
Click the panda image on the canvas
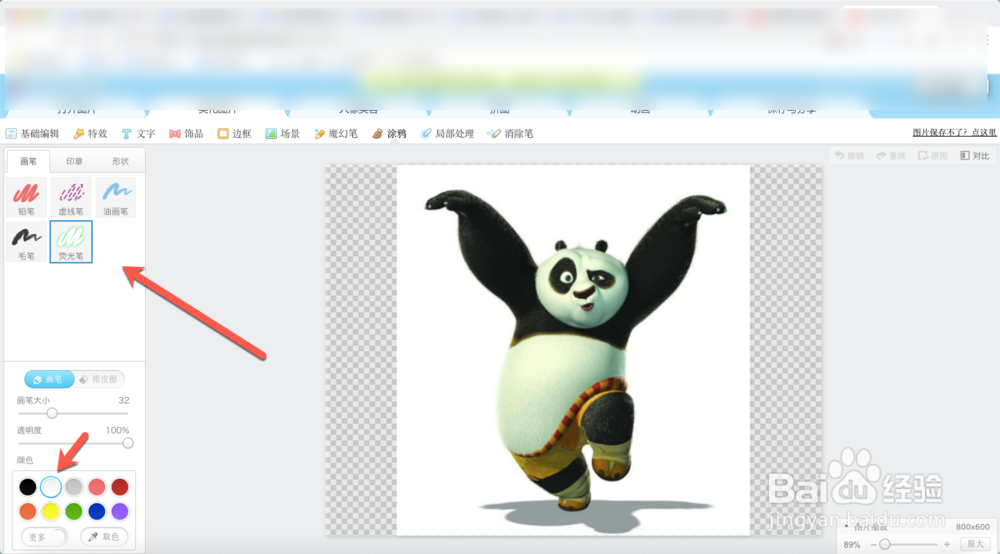(x=573, y=351)
